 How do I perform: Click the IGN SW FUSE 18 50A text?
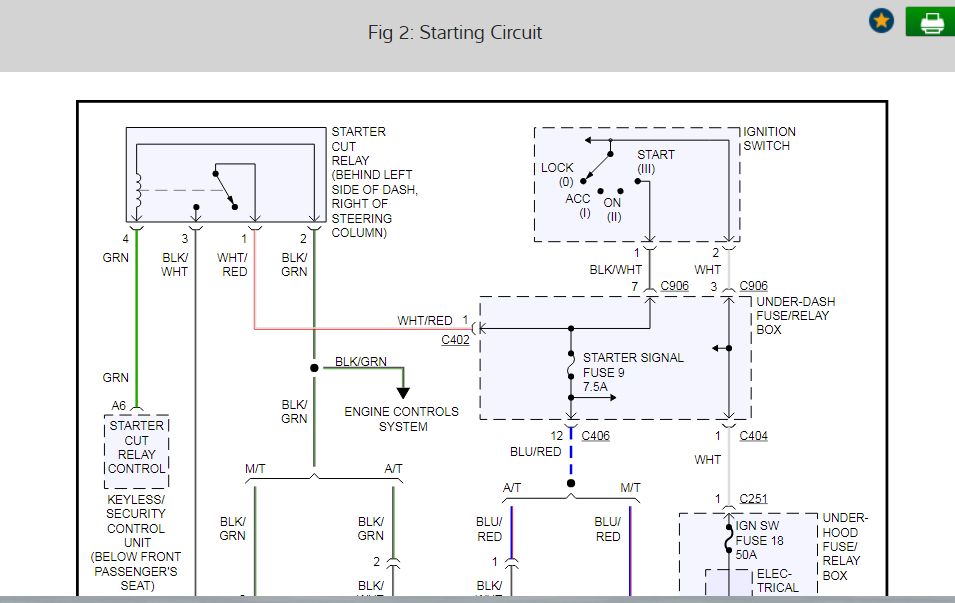(759, 540)
